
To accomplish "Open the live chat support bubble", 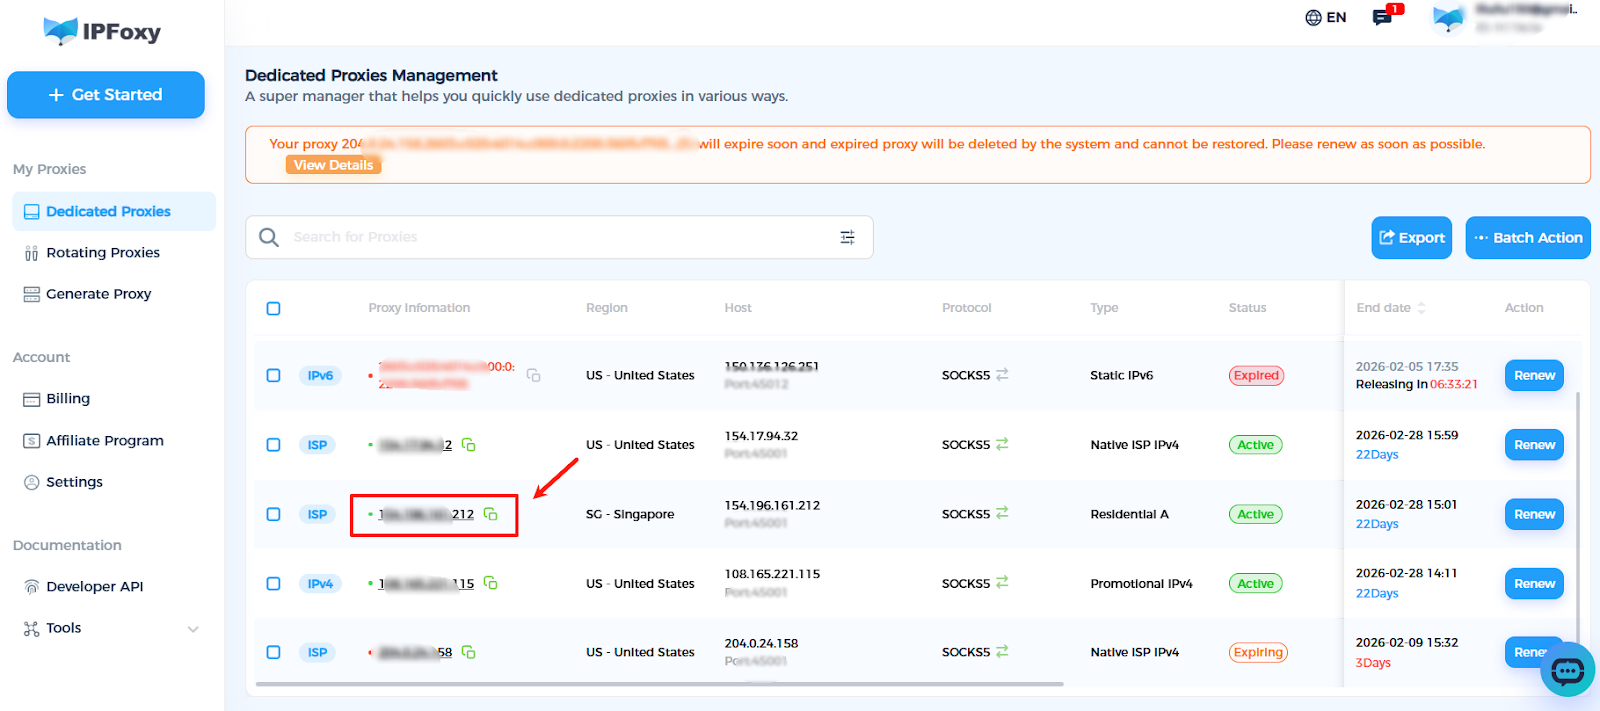I will 1566,669.
